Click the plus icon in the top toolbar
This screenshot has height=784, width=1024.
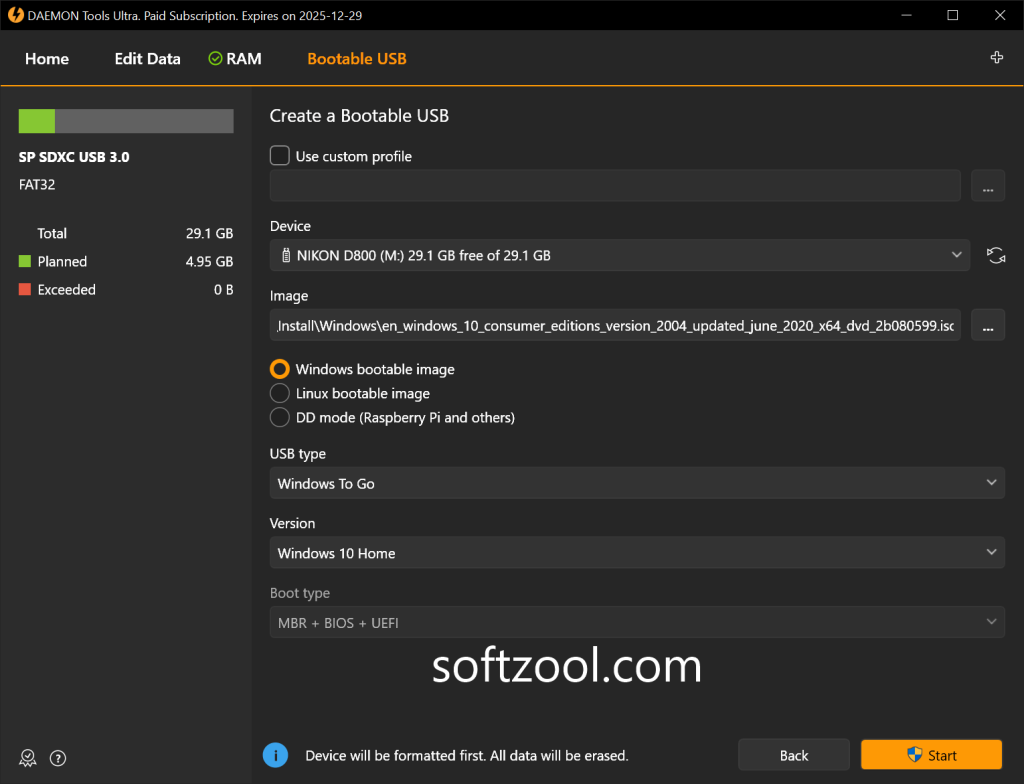996,58
